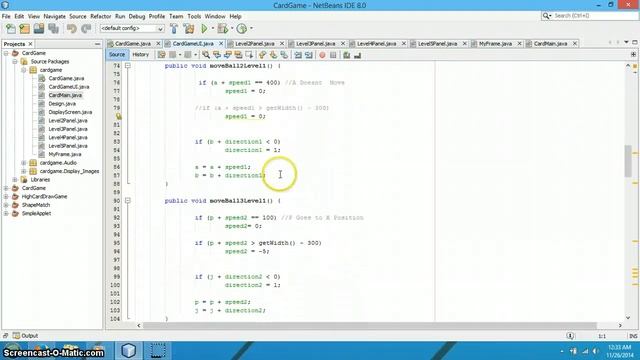Screen dimensions: 640x360
Task: Click Stop Macro Recording icon
Action: point(333,55)
